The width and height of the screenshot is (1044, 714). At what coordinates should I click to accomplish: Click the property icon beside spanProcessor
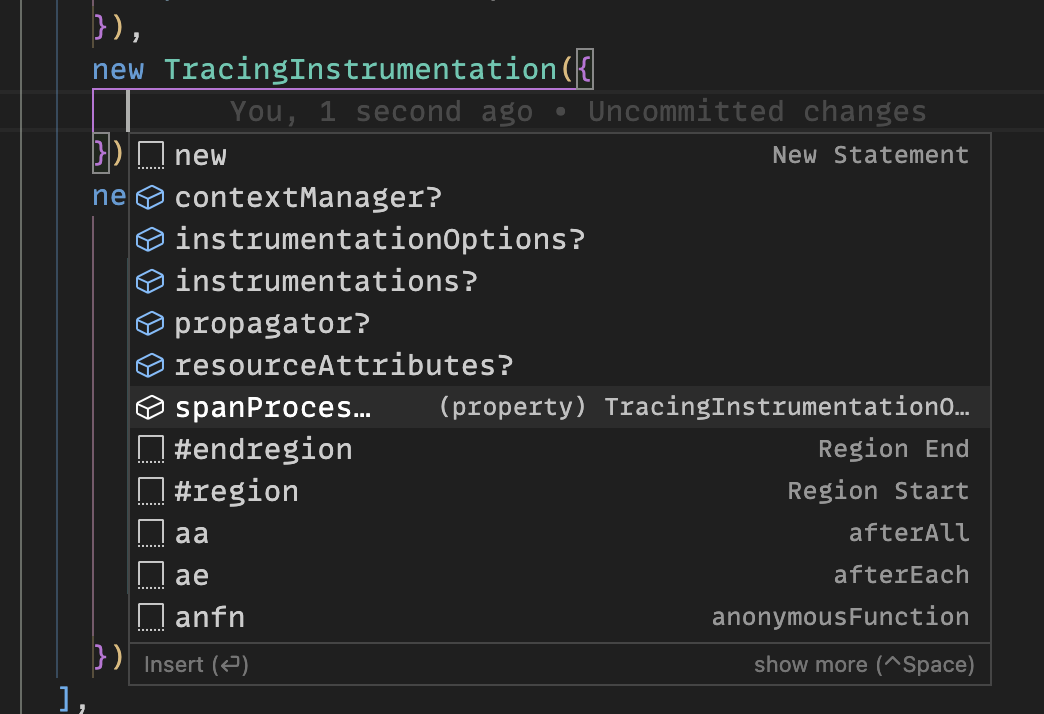[149, 407]
